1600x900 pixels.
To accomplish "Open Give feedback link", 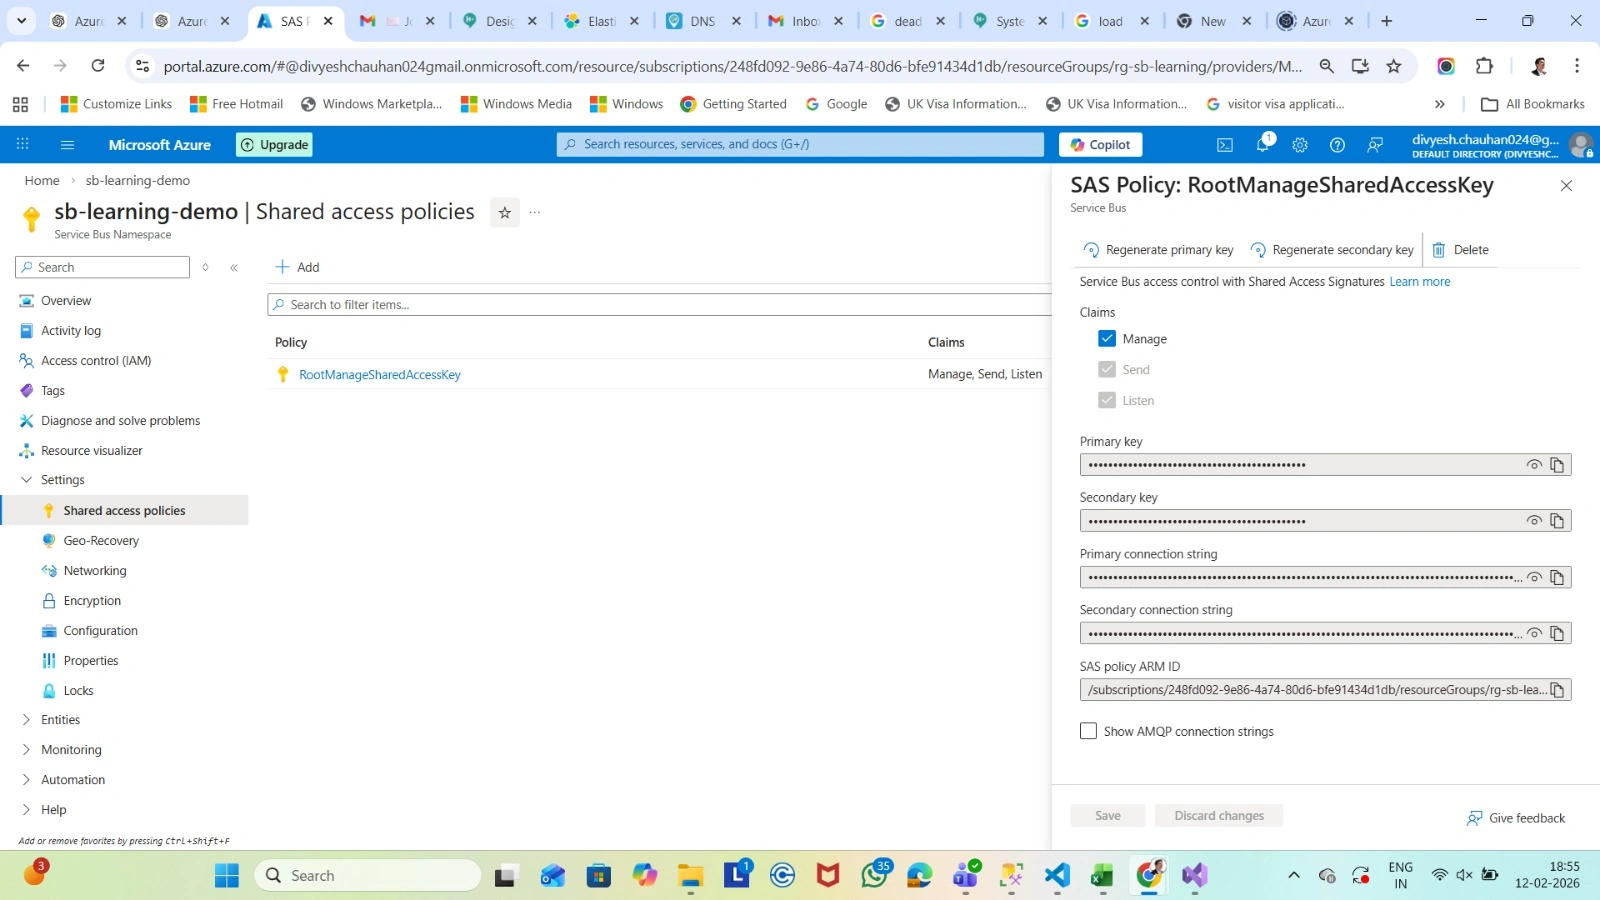I will tap(1516, 818).
